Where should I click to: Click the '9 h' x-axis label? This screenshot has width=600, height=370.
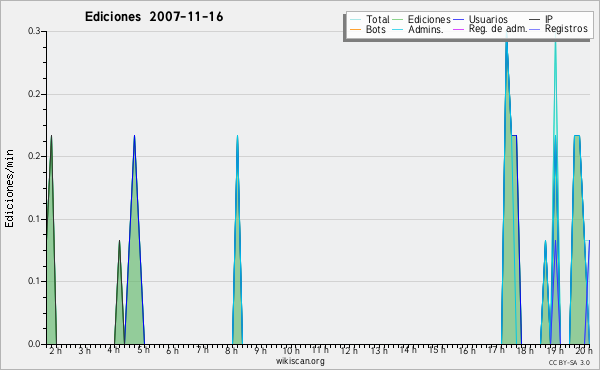[261, 350]
